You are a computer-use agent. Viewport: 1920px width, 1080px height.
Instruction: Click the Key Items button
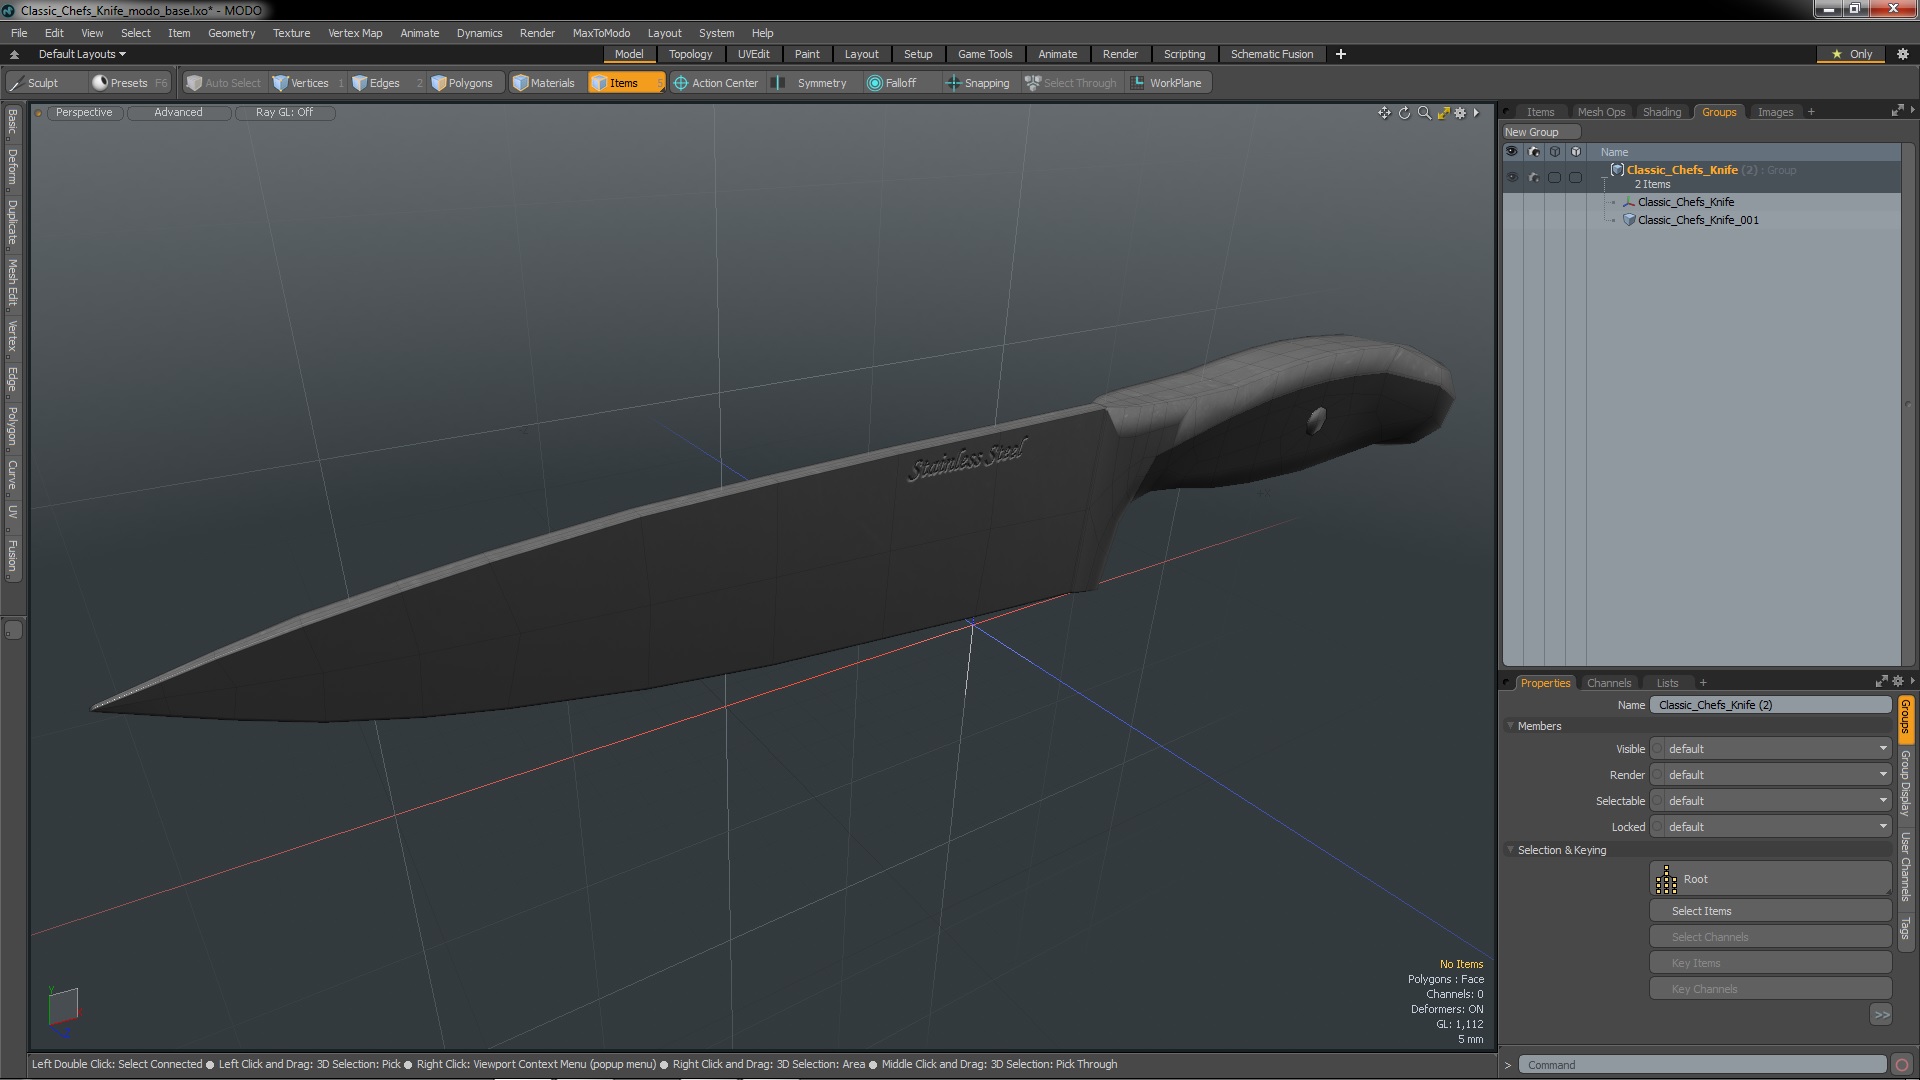(1770, 963)
